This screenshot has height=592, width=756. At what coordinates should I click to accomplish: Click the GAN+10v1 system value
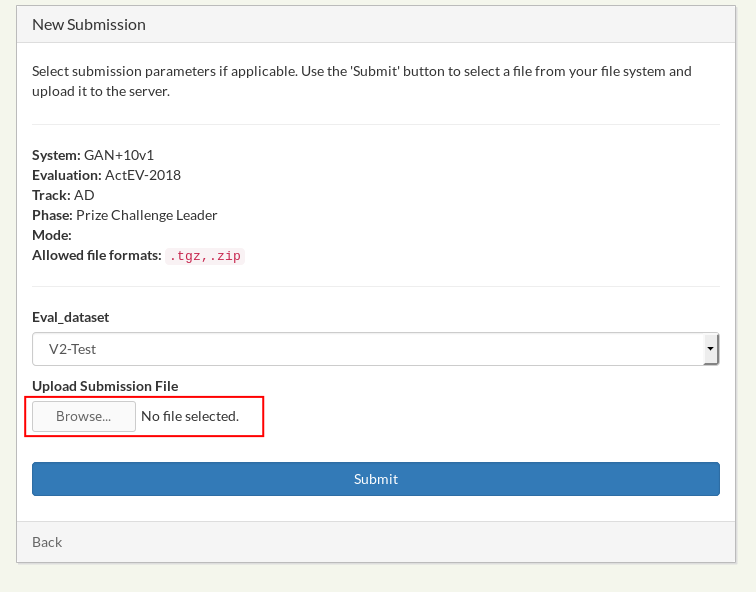[x=119, y=155]
